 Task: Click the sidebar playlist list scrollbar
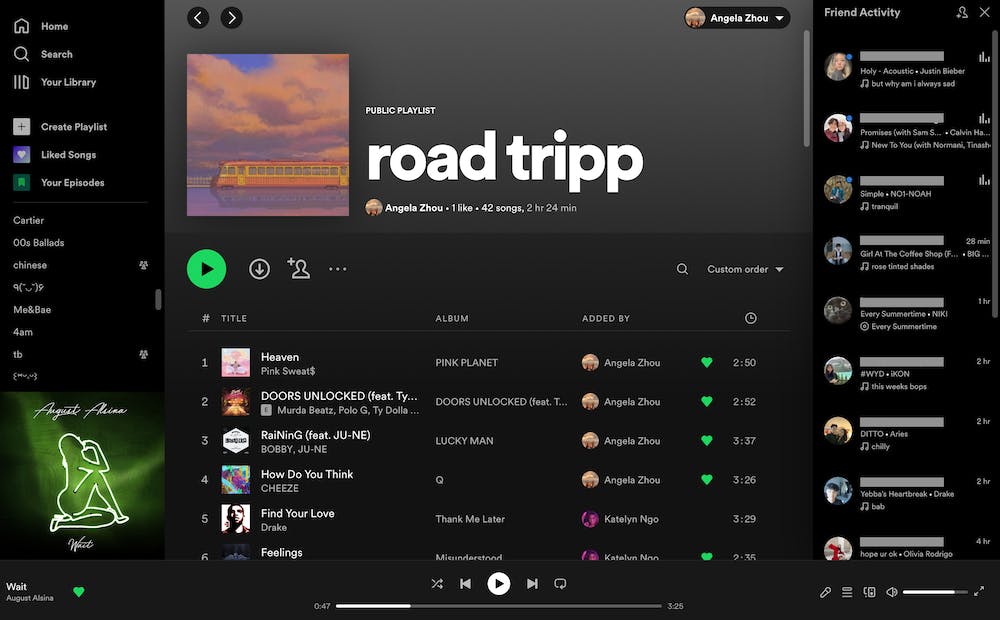point(158,299)
